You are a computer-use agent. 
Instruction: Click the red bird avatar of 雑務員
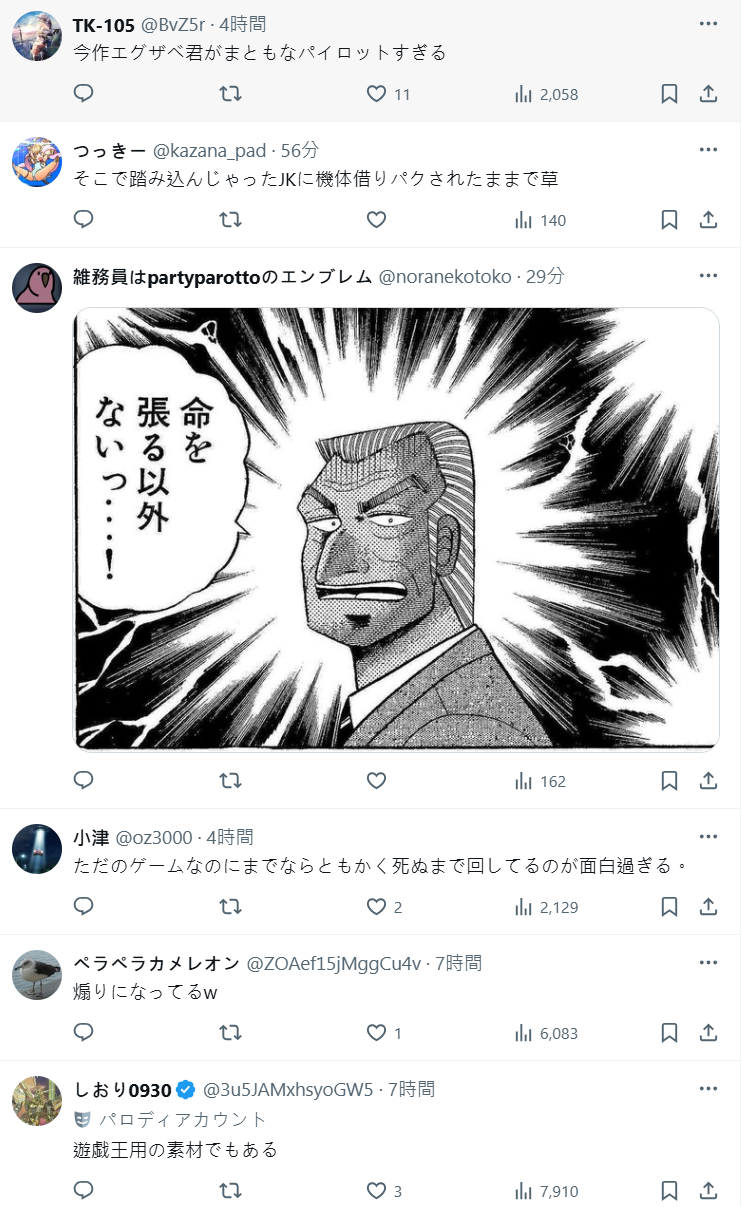pyautogui.click(x=37, y=288)
